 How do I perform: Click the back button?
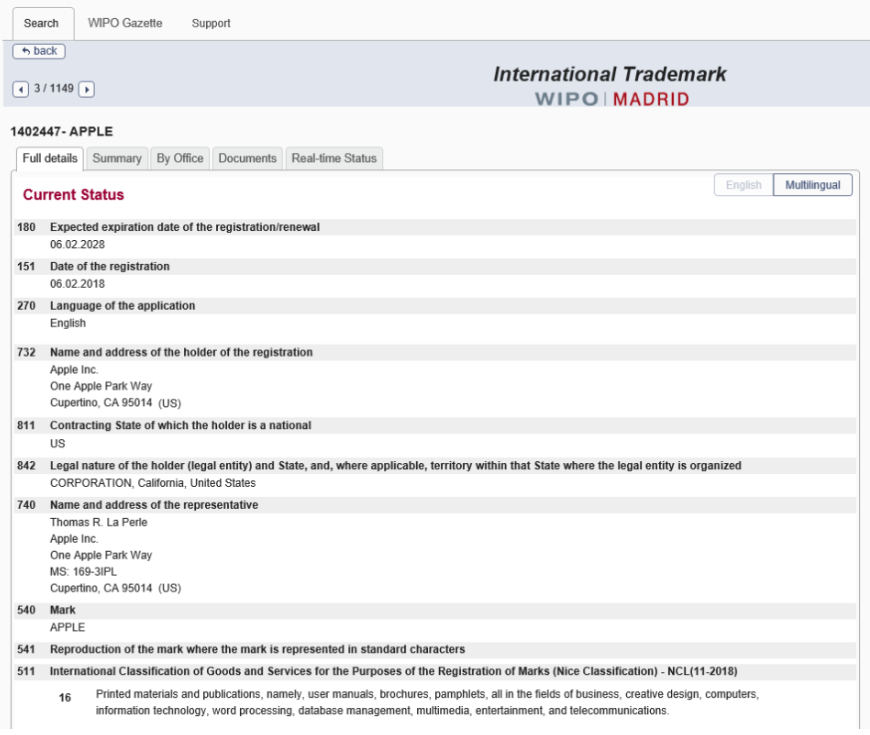[x=39, y=51]
